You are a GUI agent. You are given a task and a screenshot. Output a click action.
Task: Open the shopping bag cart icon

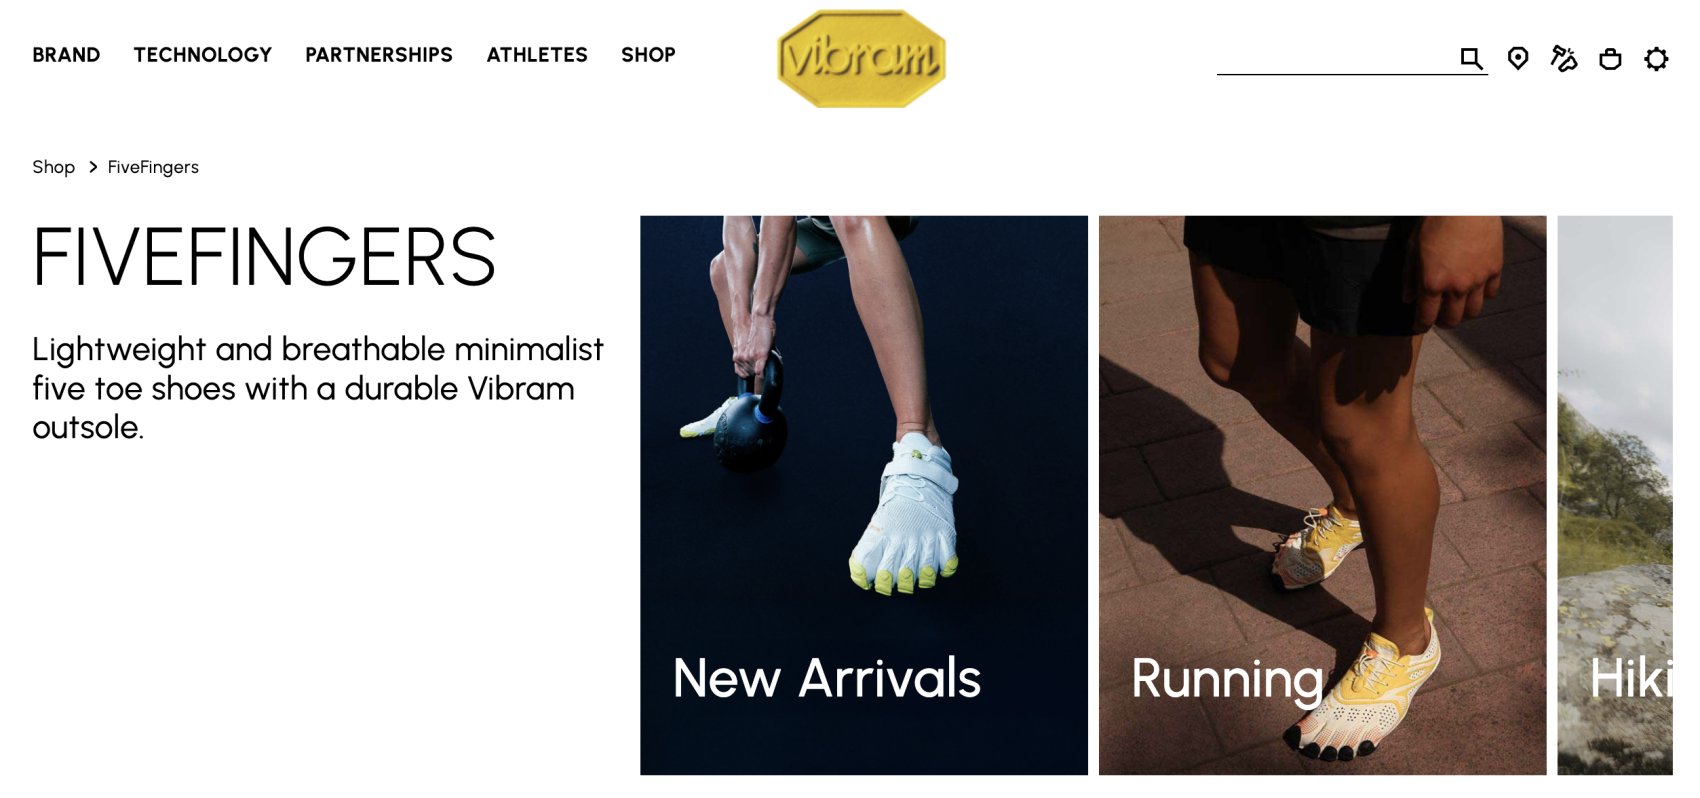1610,59
